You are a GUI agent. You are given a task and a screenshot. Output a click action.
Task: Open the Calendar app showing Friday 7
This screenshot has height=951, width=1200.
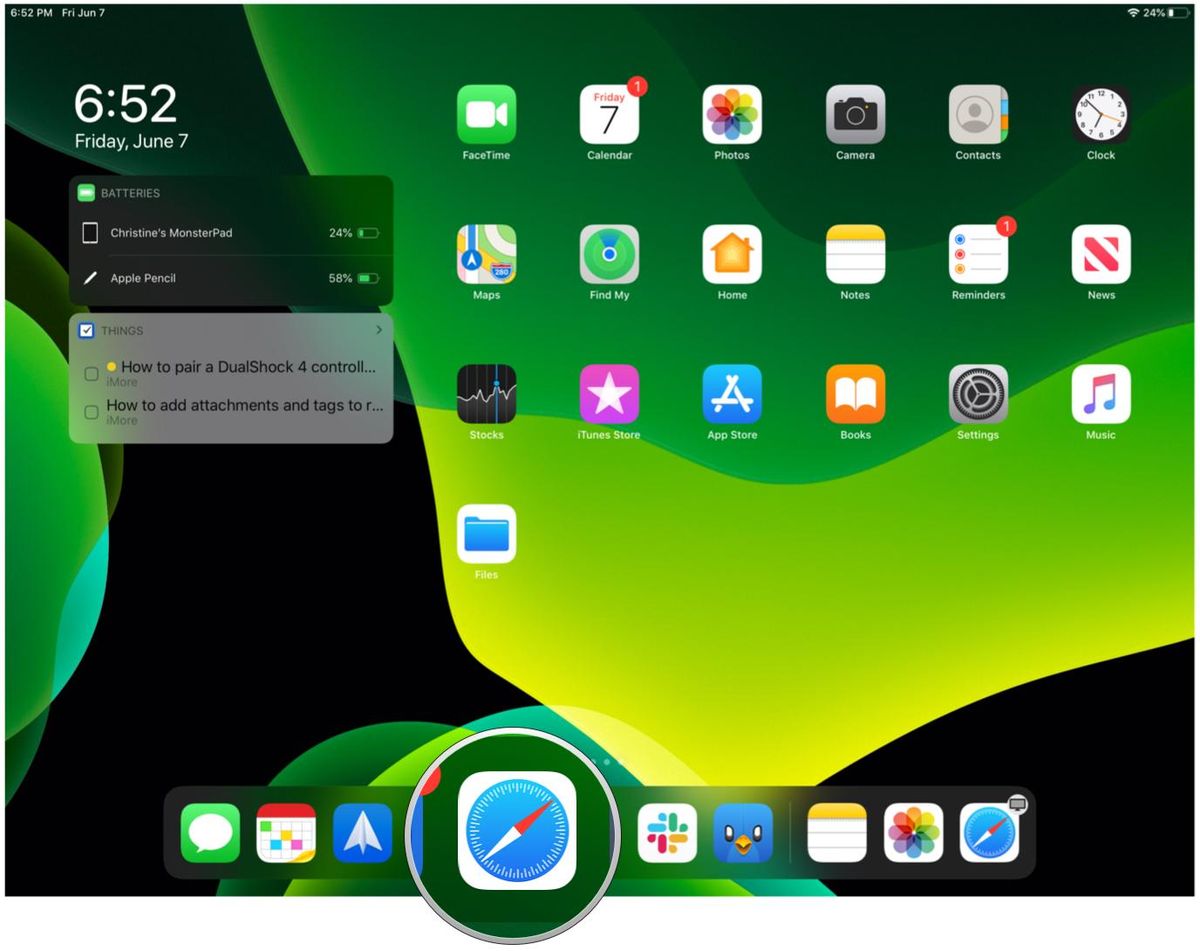(x=610, y=115)
